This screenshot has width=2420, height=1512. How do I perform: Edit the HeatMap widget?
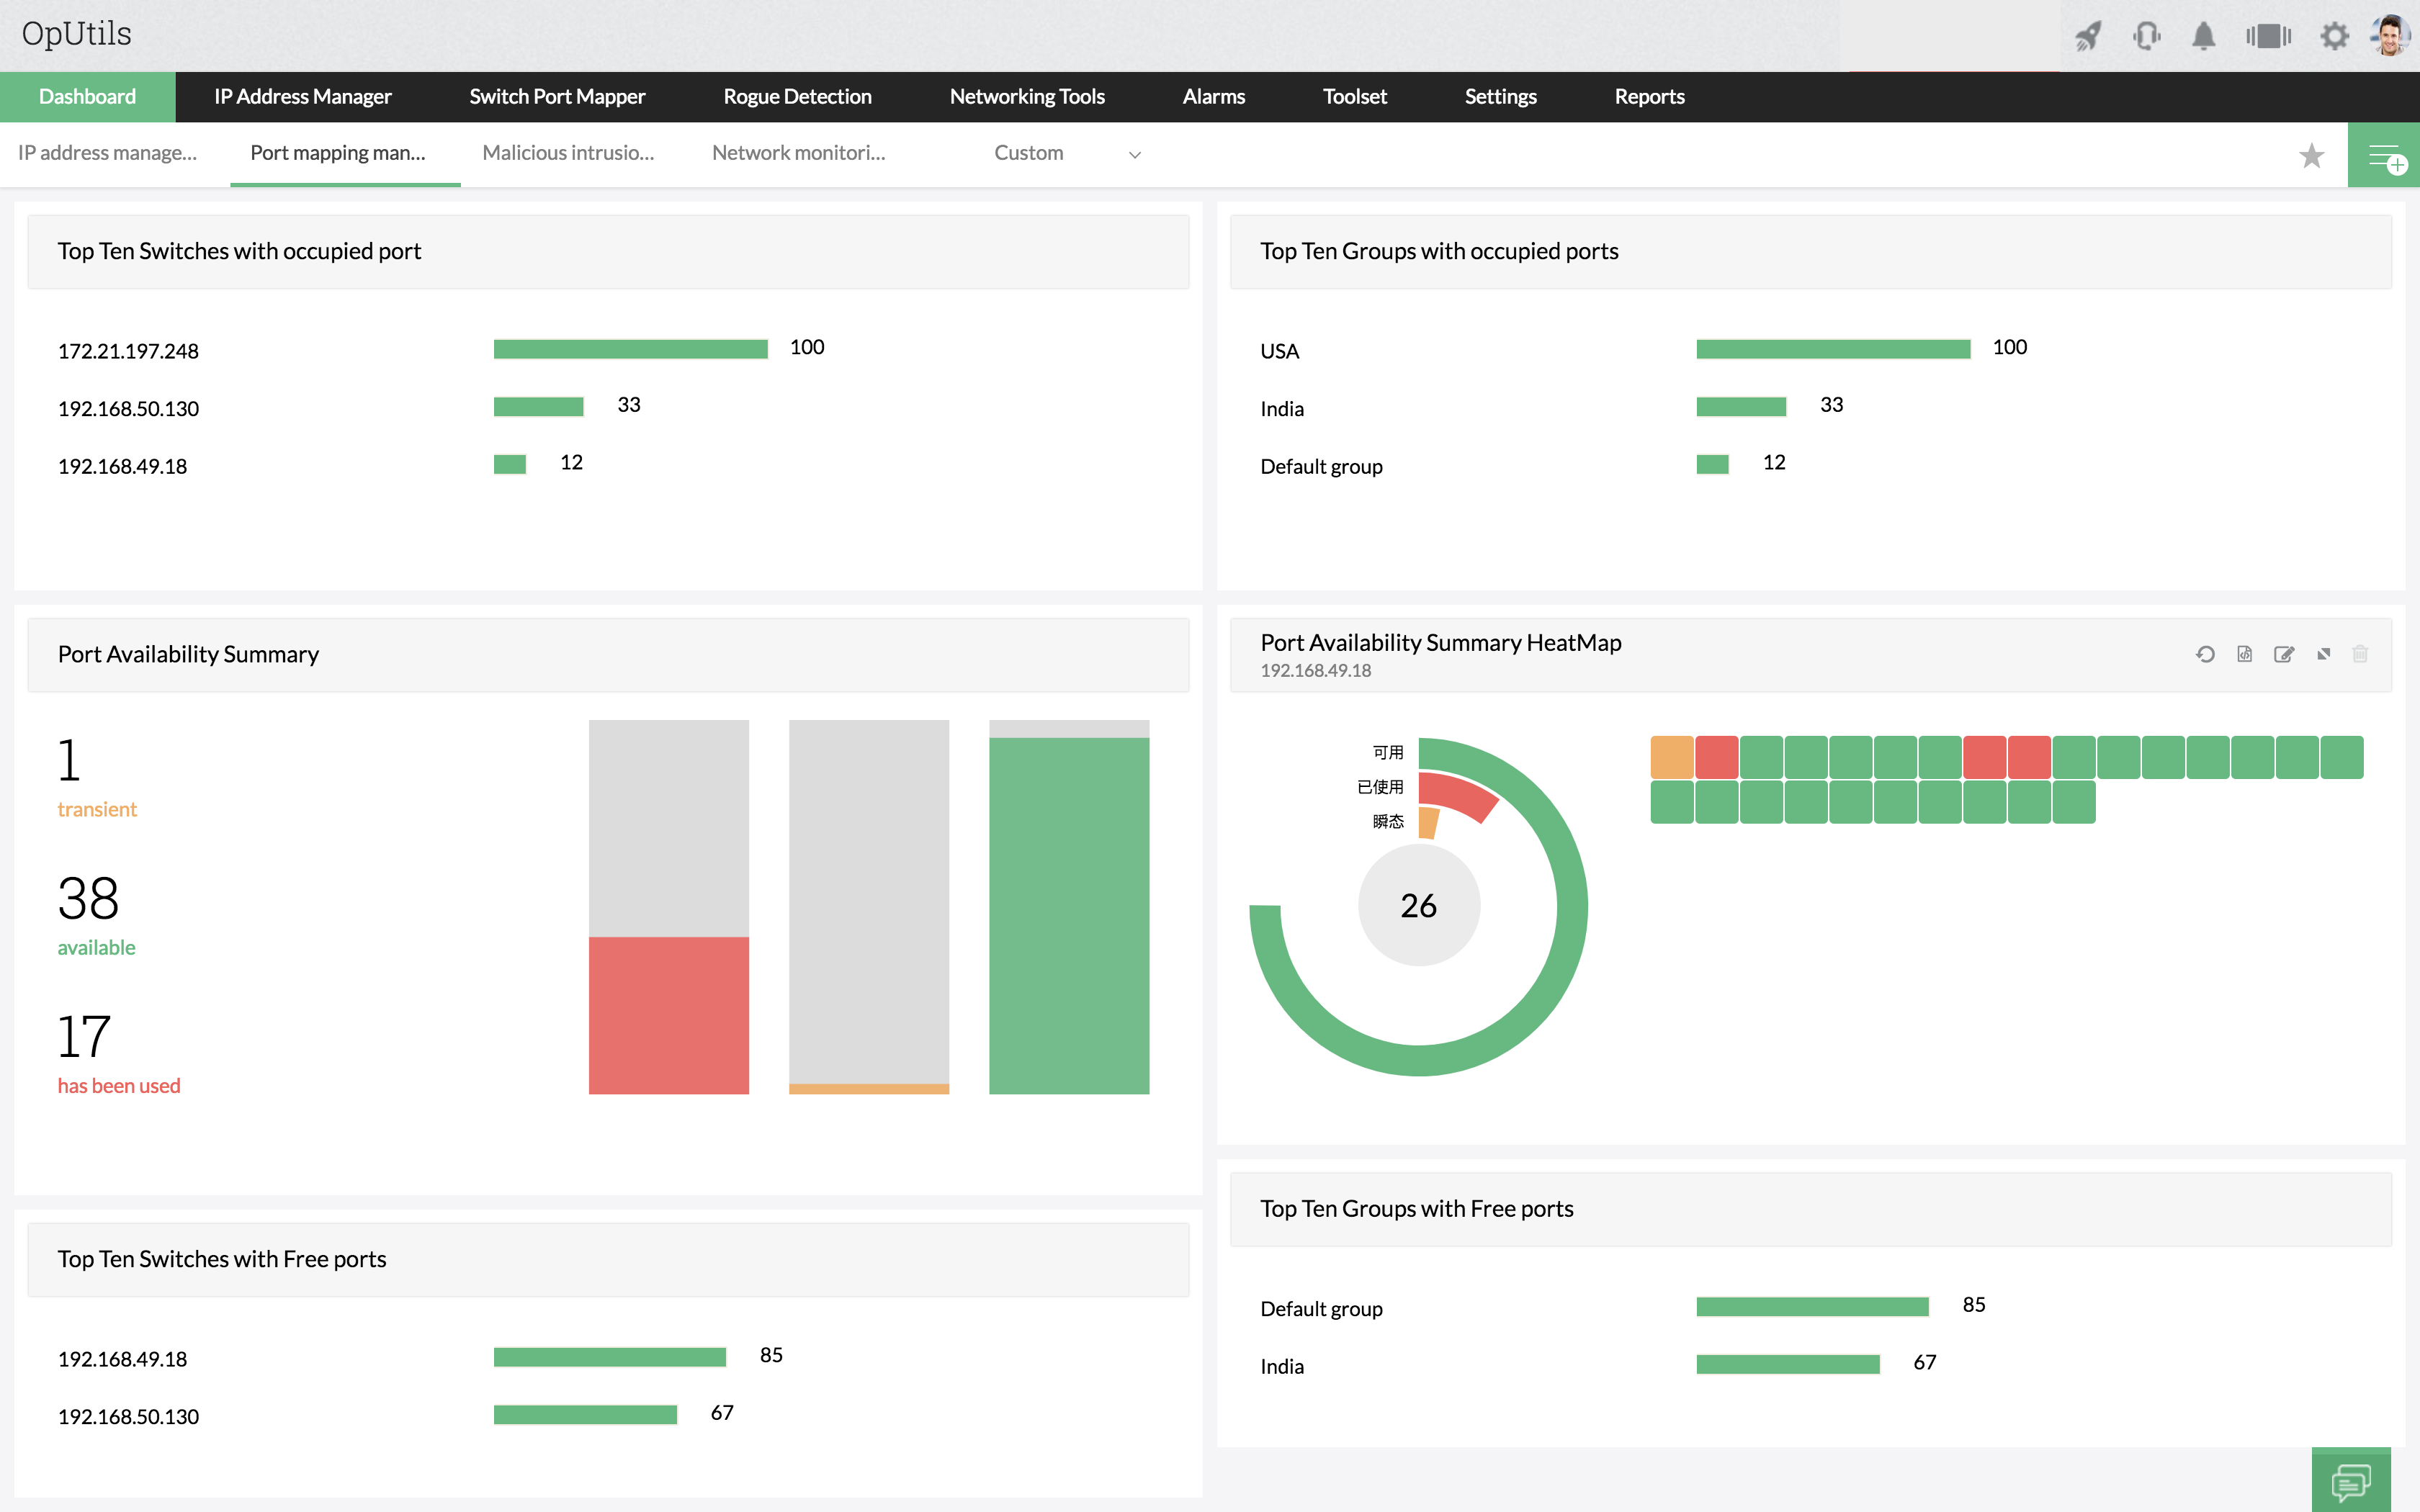pyautogui.click(x=2284, y=654)
